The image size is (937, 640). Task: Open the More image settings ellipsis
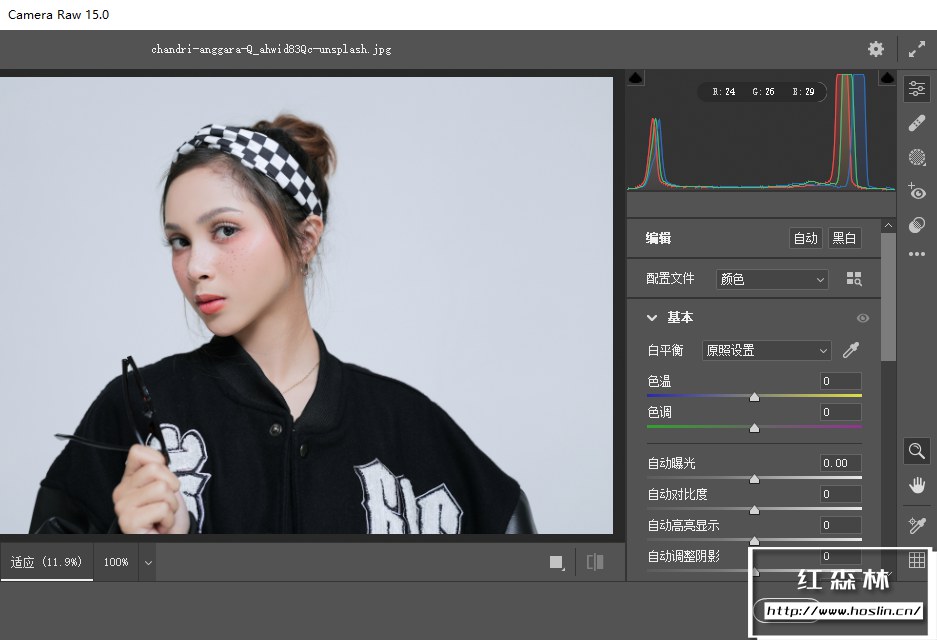[917, 255]
